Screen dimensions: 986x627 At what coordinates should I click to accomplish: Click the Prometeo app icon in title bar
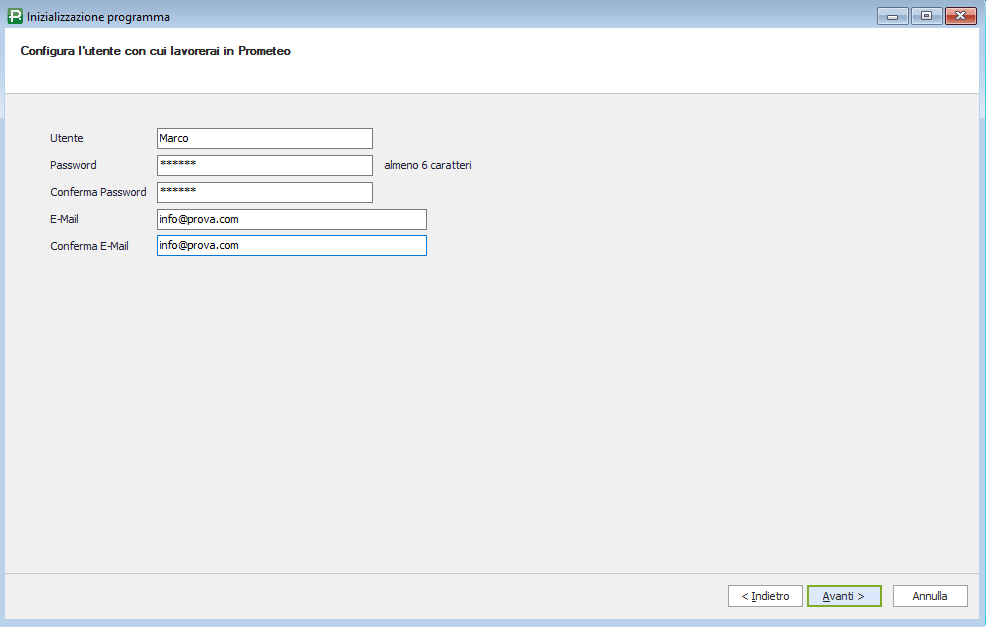(x=14, y=16)
